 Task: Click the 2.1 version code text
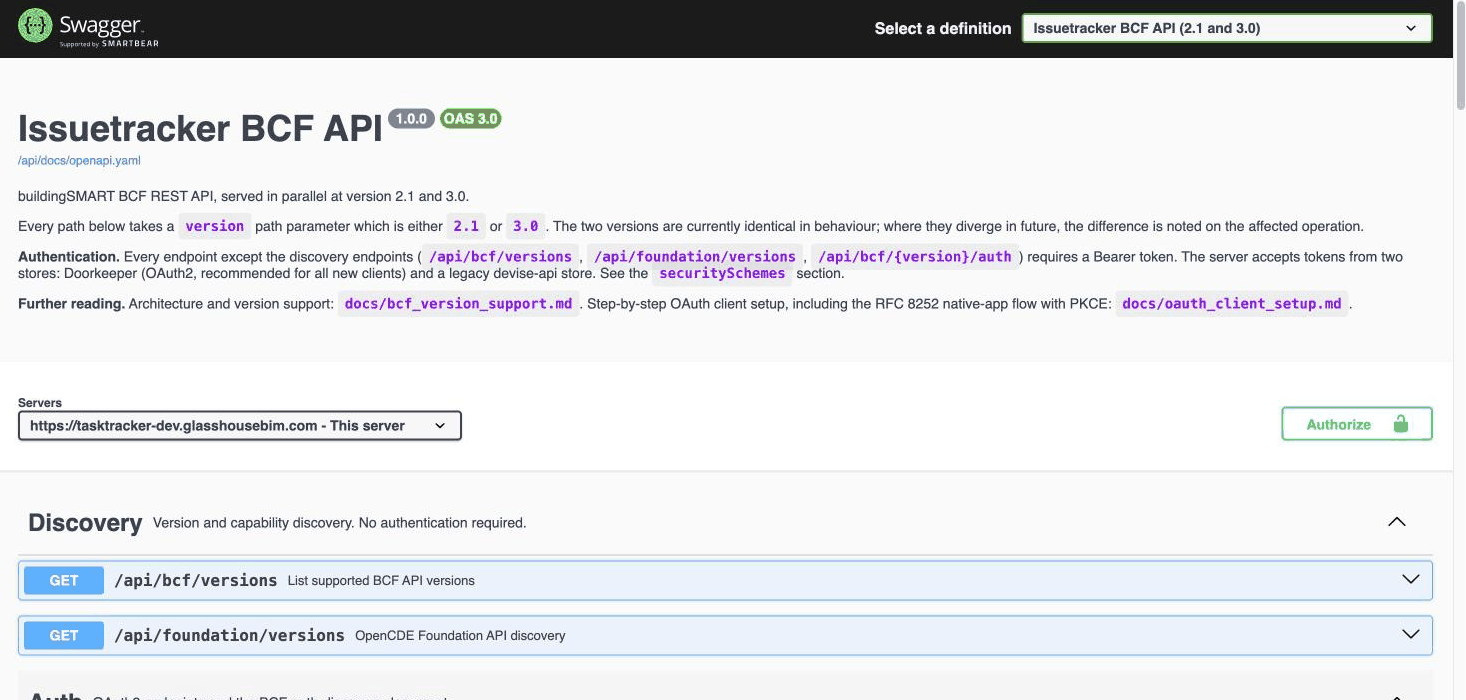(x=466, y=226)
